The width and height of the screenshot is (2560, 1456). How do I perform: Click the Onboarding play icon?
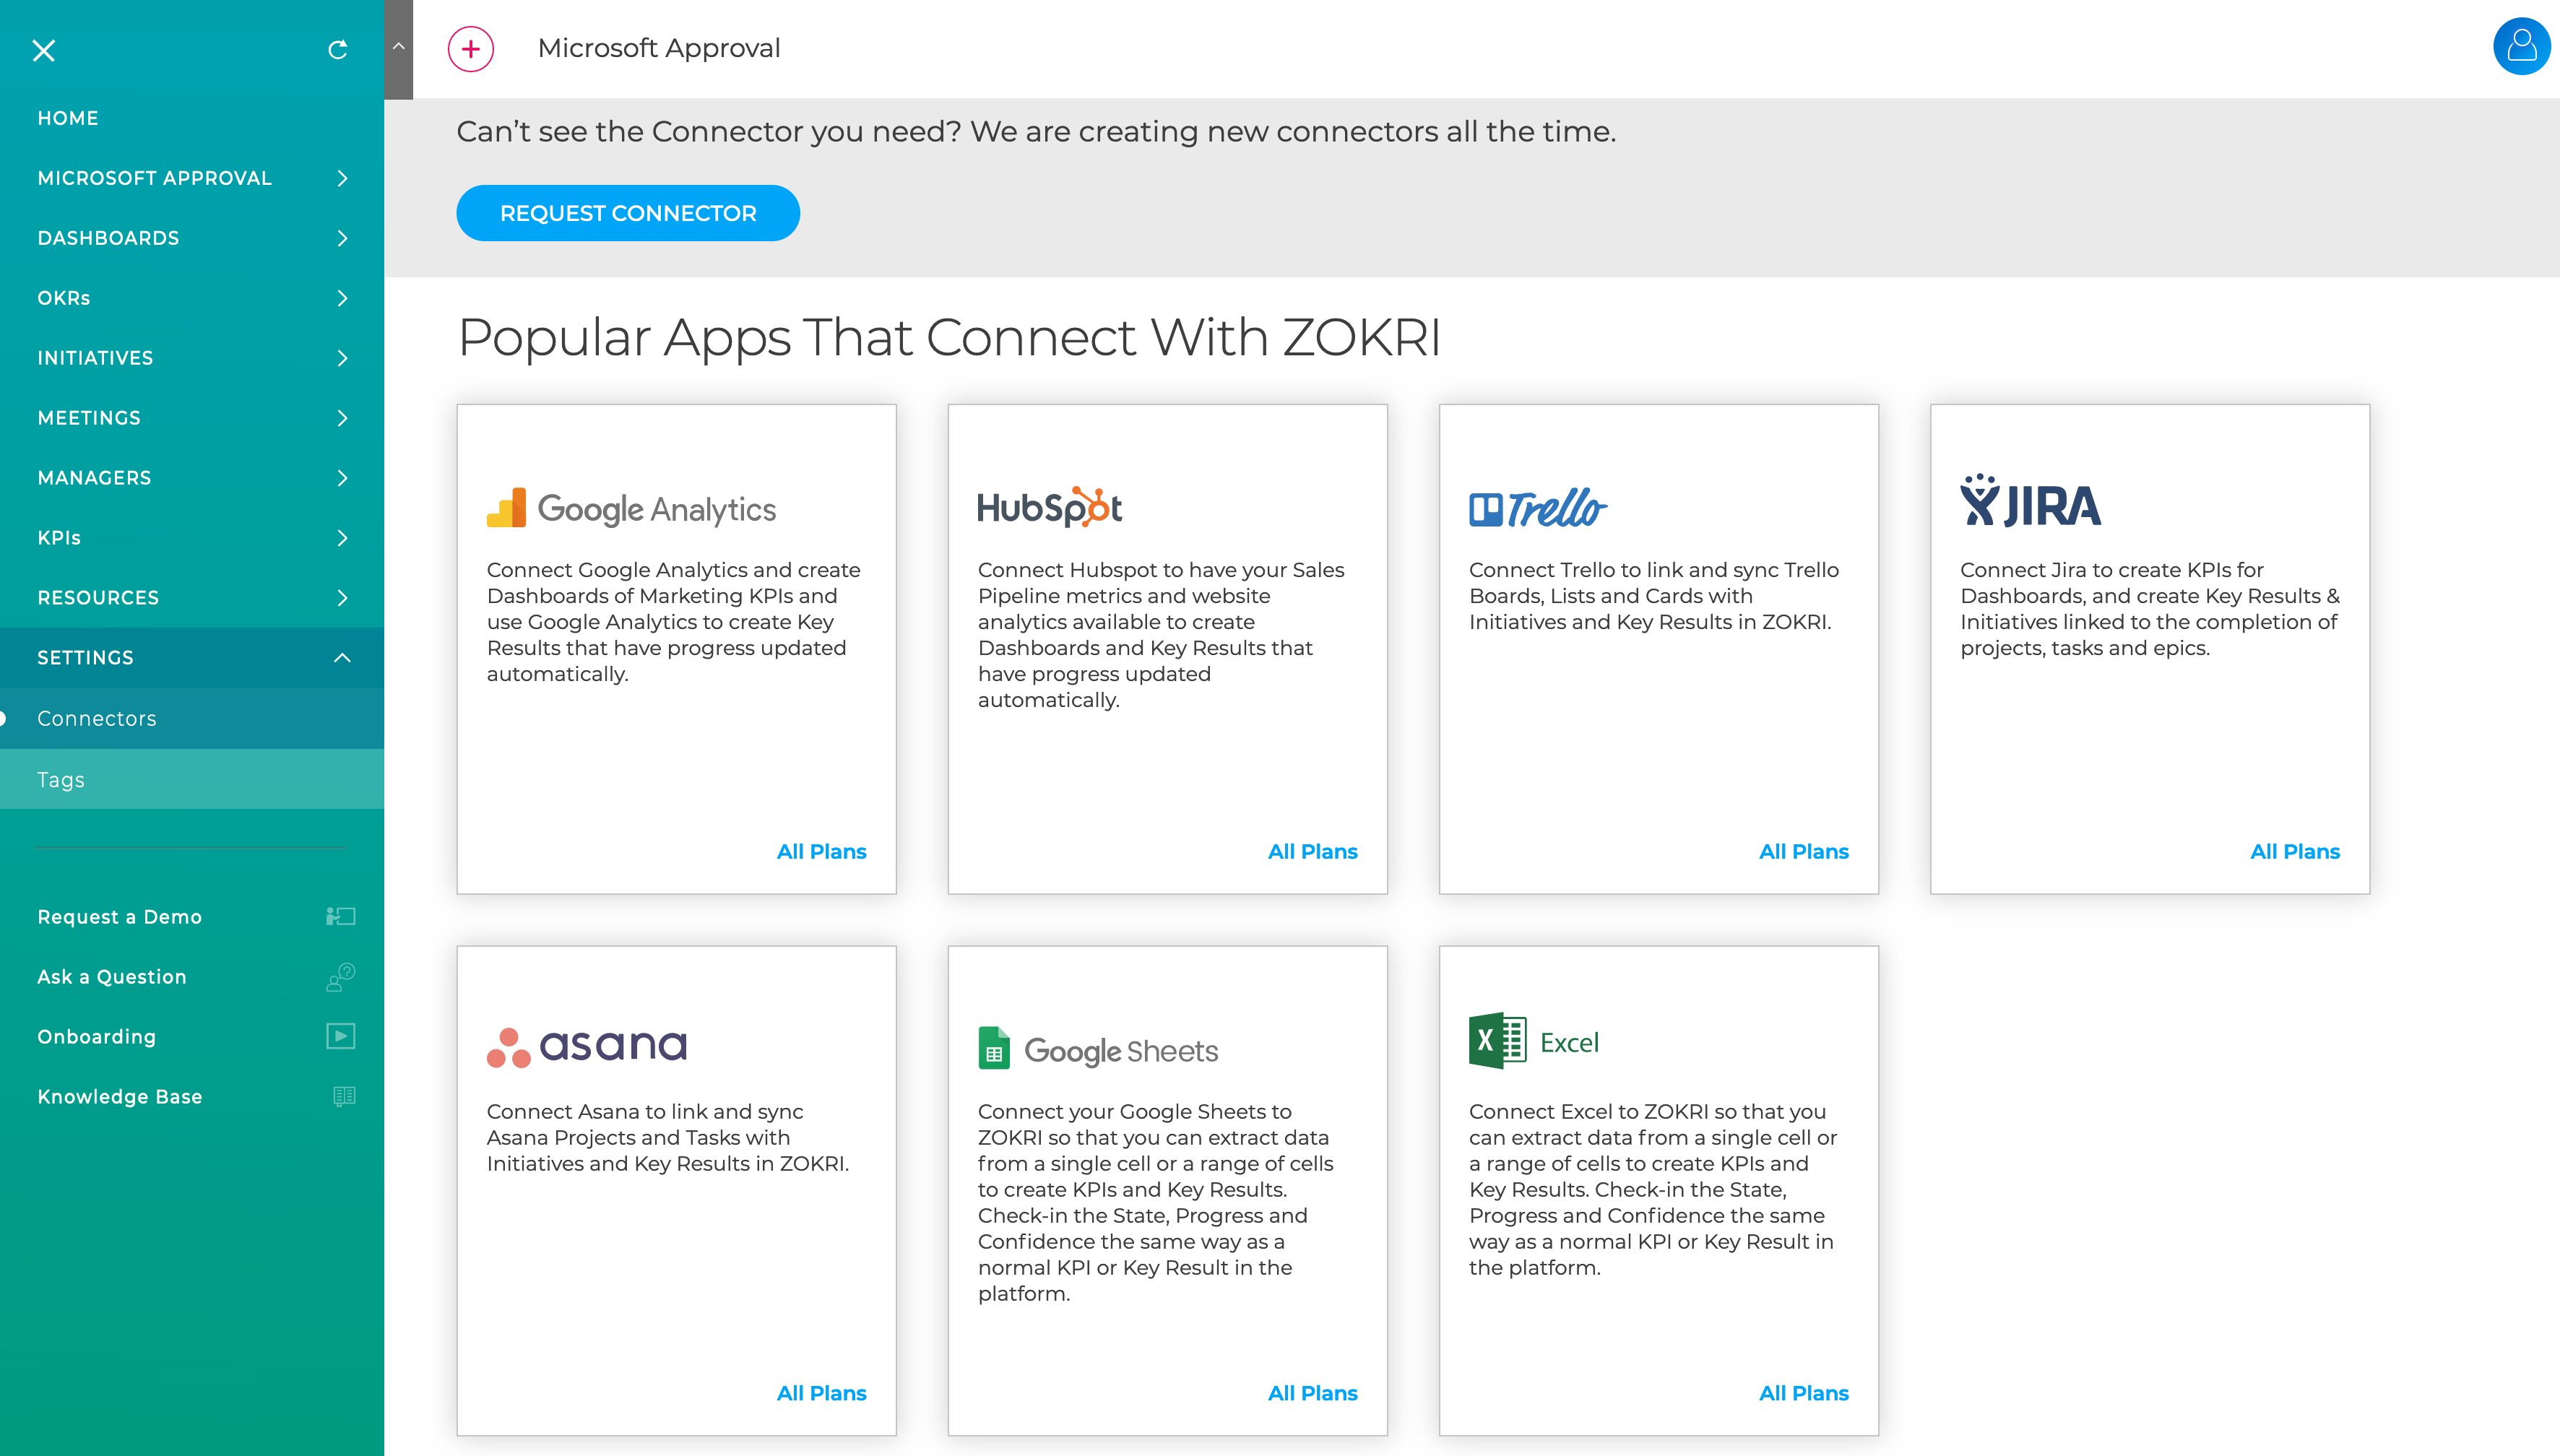coord(341,1036)
